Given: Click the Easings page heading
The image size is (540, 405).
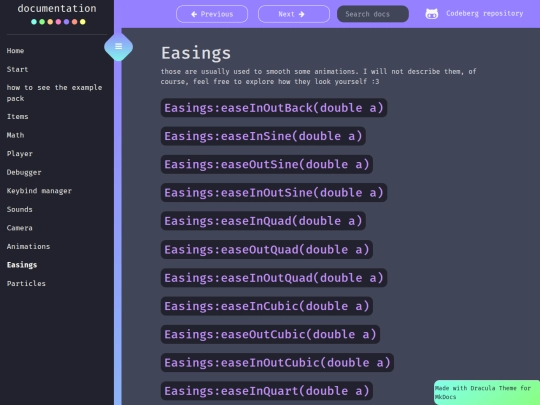Looking at the screenshot, I should (196, 53).
